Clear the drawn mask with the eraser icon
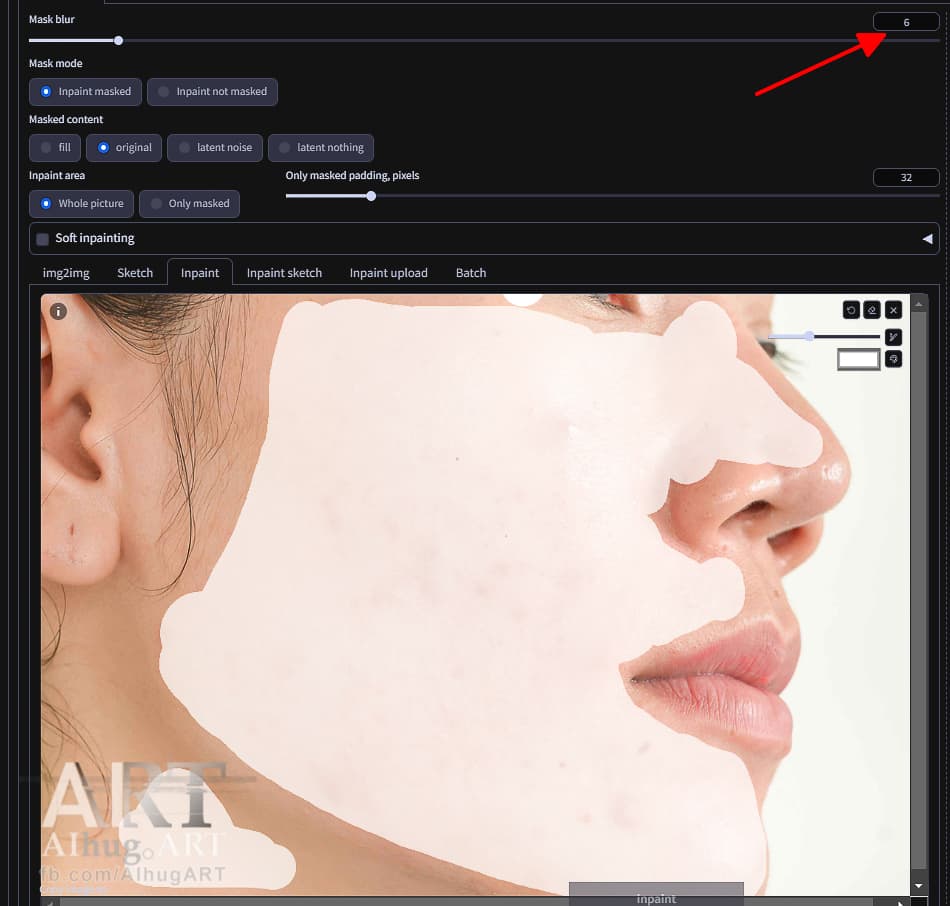 coord(872,310)
